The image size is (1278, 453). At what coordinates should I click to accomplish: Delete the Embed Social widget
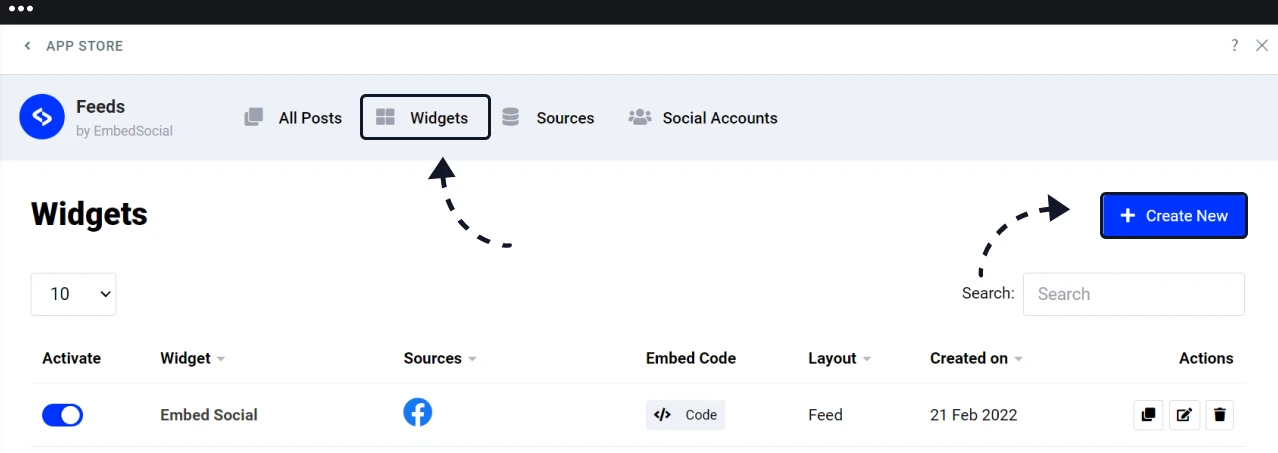[1219, 415]
